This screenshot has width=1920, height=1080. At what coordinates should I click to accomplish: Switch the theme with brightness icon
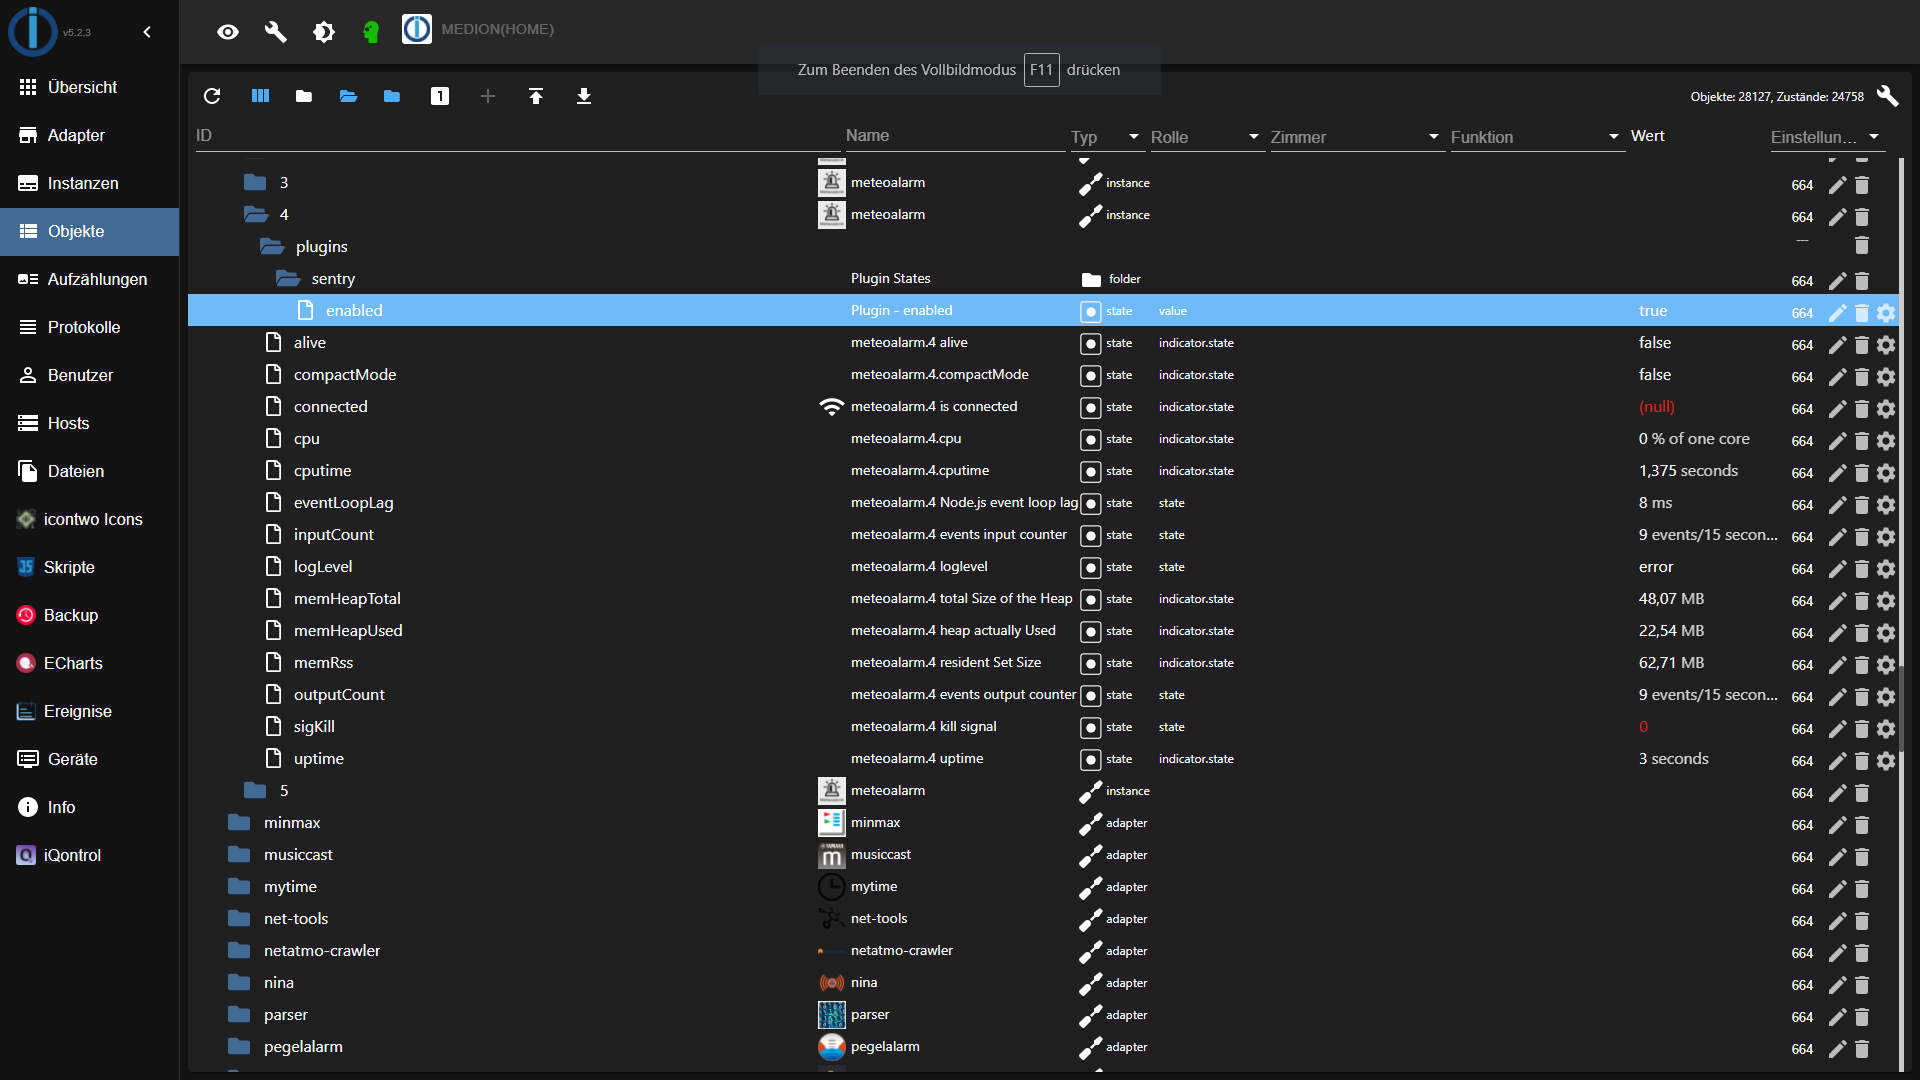tap(324, 32)
